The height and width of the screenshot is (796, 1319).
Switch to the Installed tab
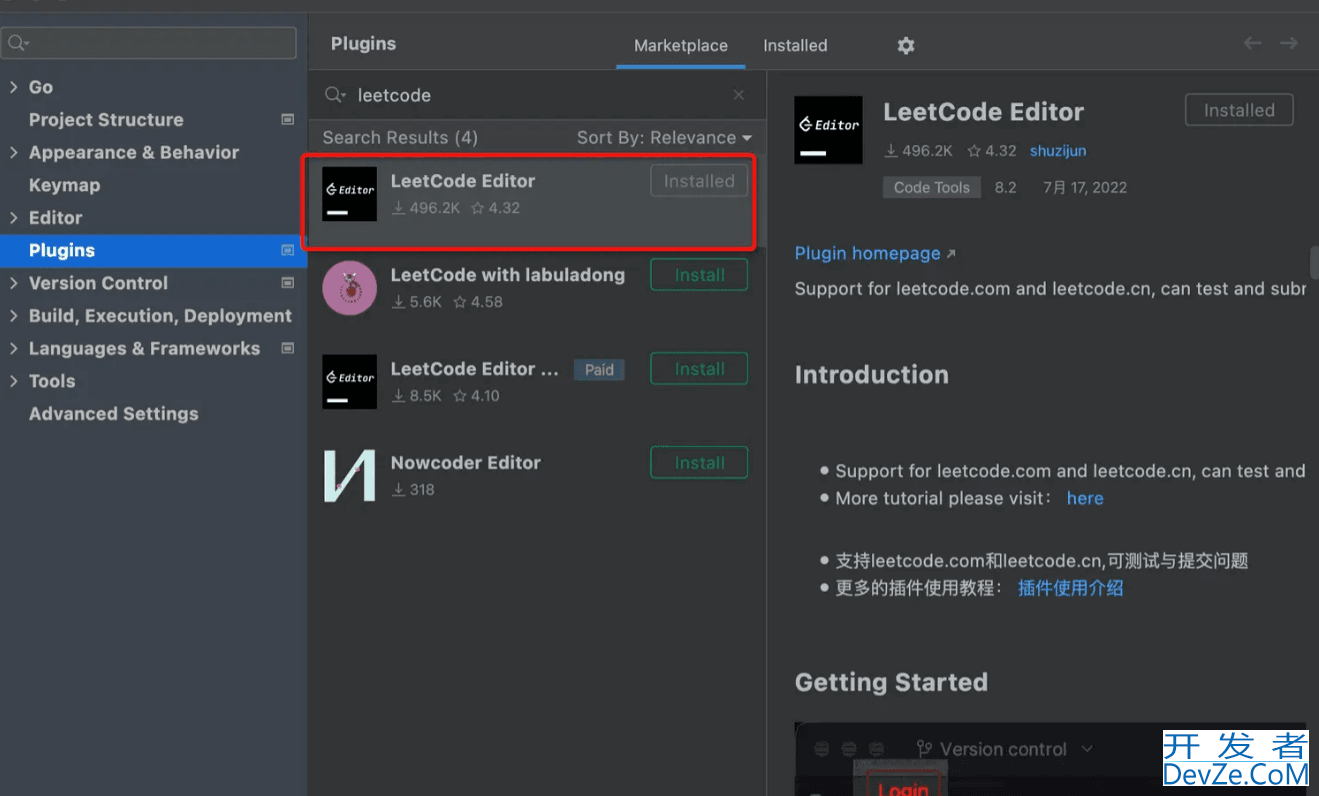click(x=795, y=46)
